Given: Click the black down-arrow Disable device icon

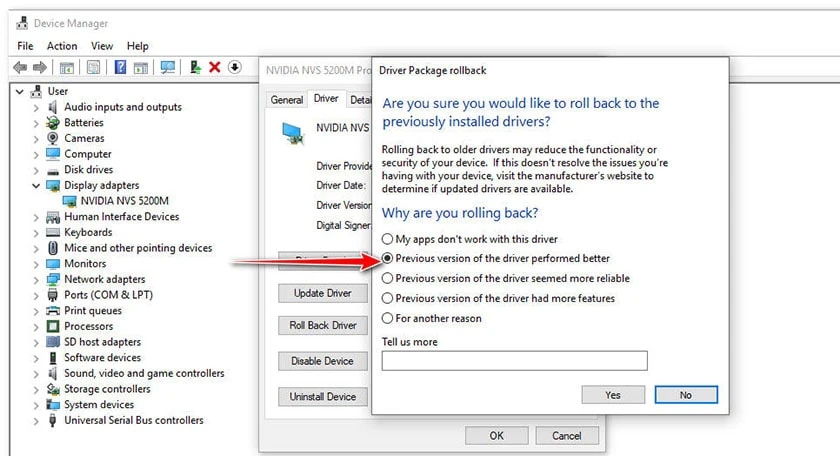Looking at the screenshot, I should [235, 67].
